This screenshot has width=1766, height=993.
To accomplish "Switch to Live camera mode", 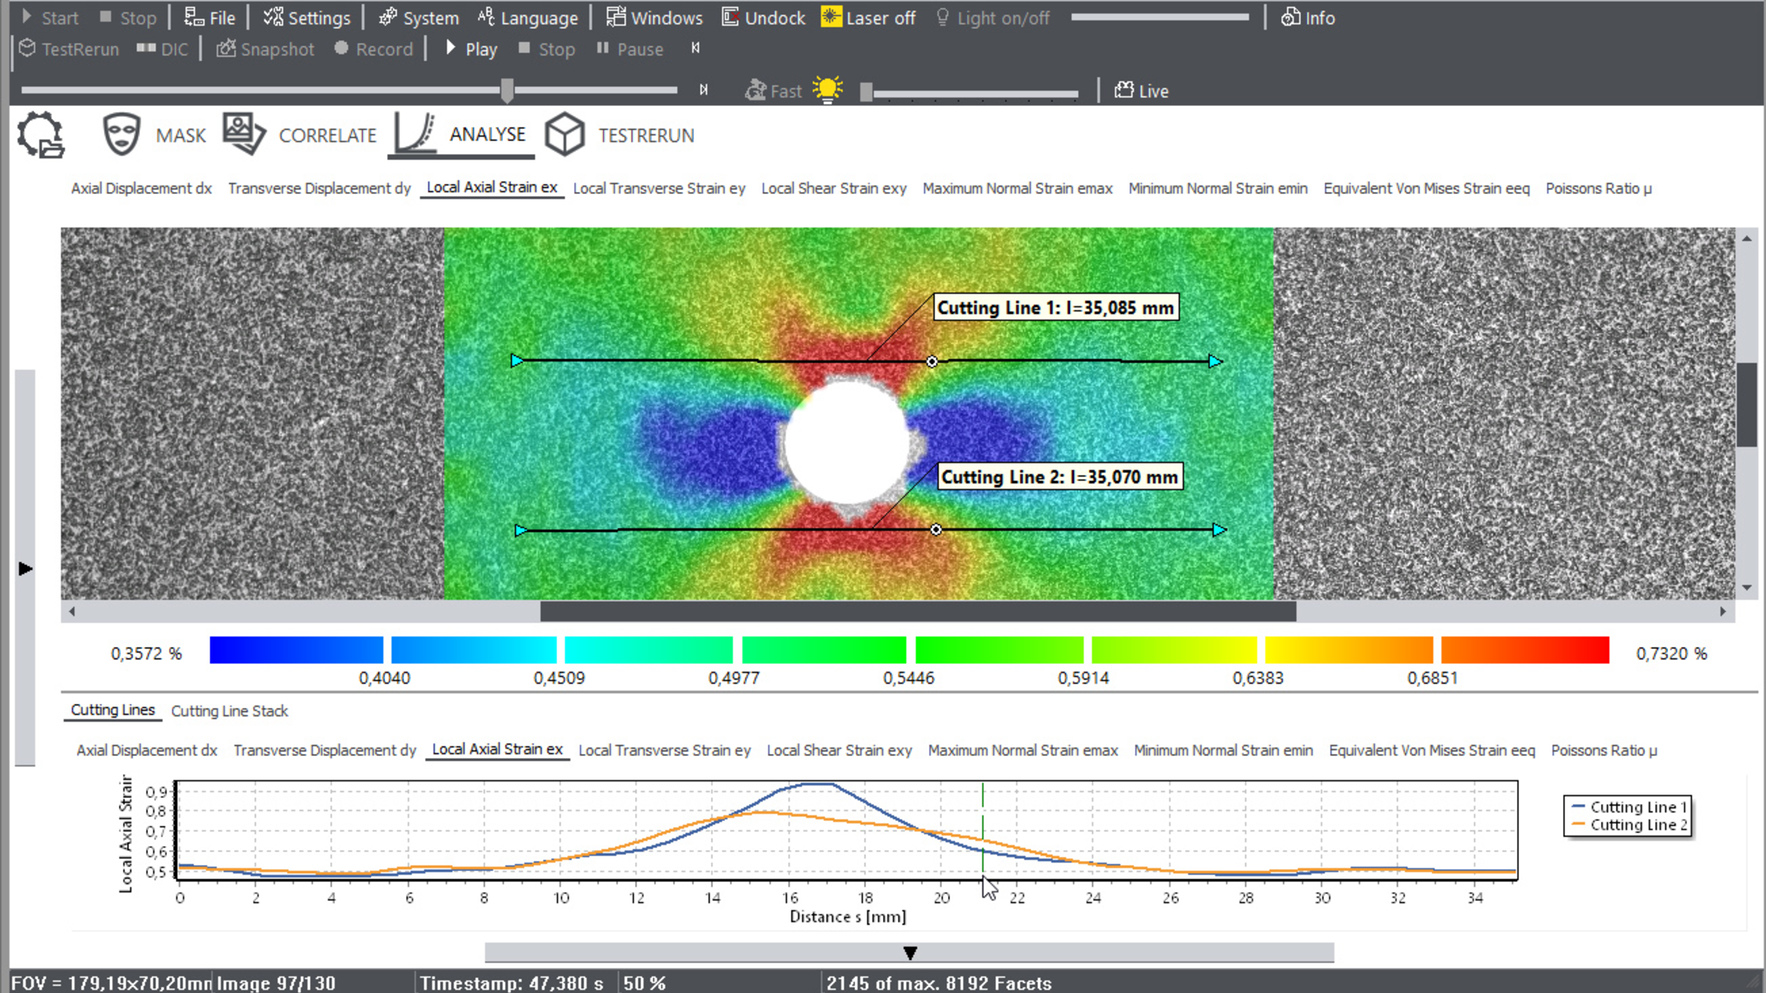I will (1141, 91).
